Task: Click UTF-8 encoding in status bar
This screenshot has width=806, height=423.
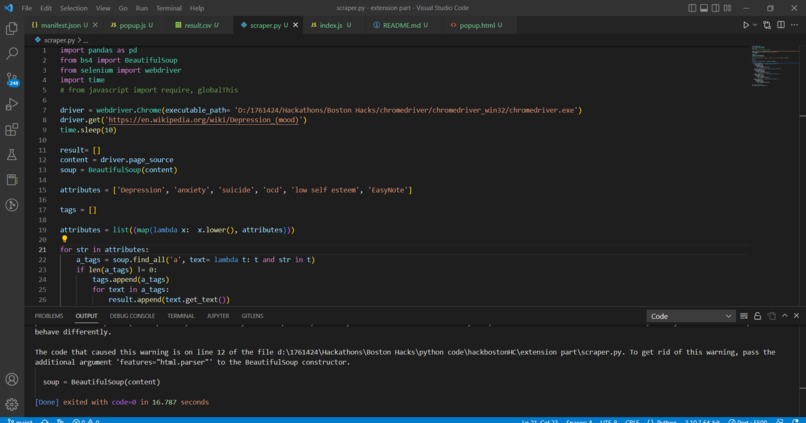Action: pyautogui.click(x=608, y=420)
